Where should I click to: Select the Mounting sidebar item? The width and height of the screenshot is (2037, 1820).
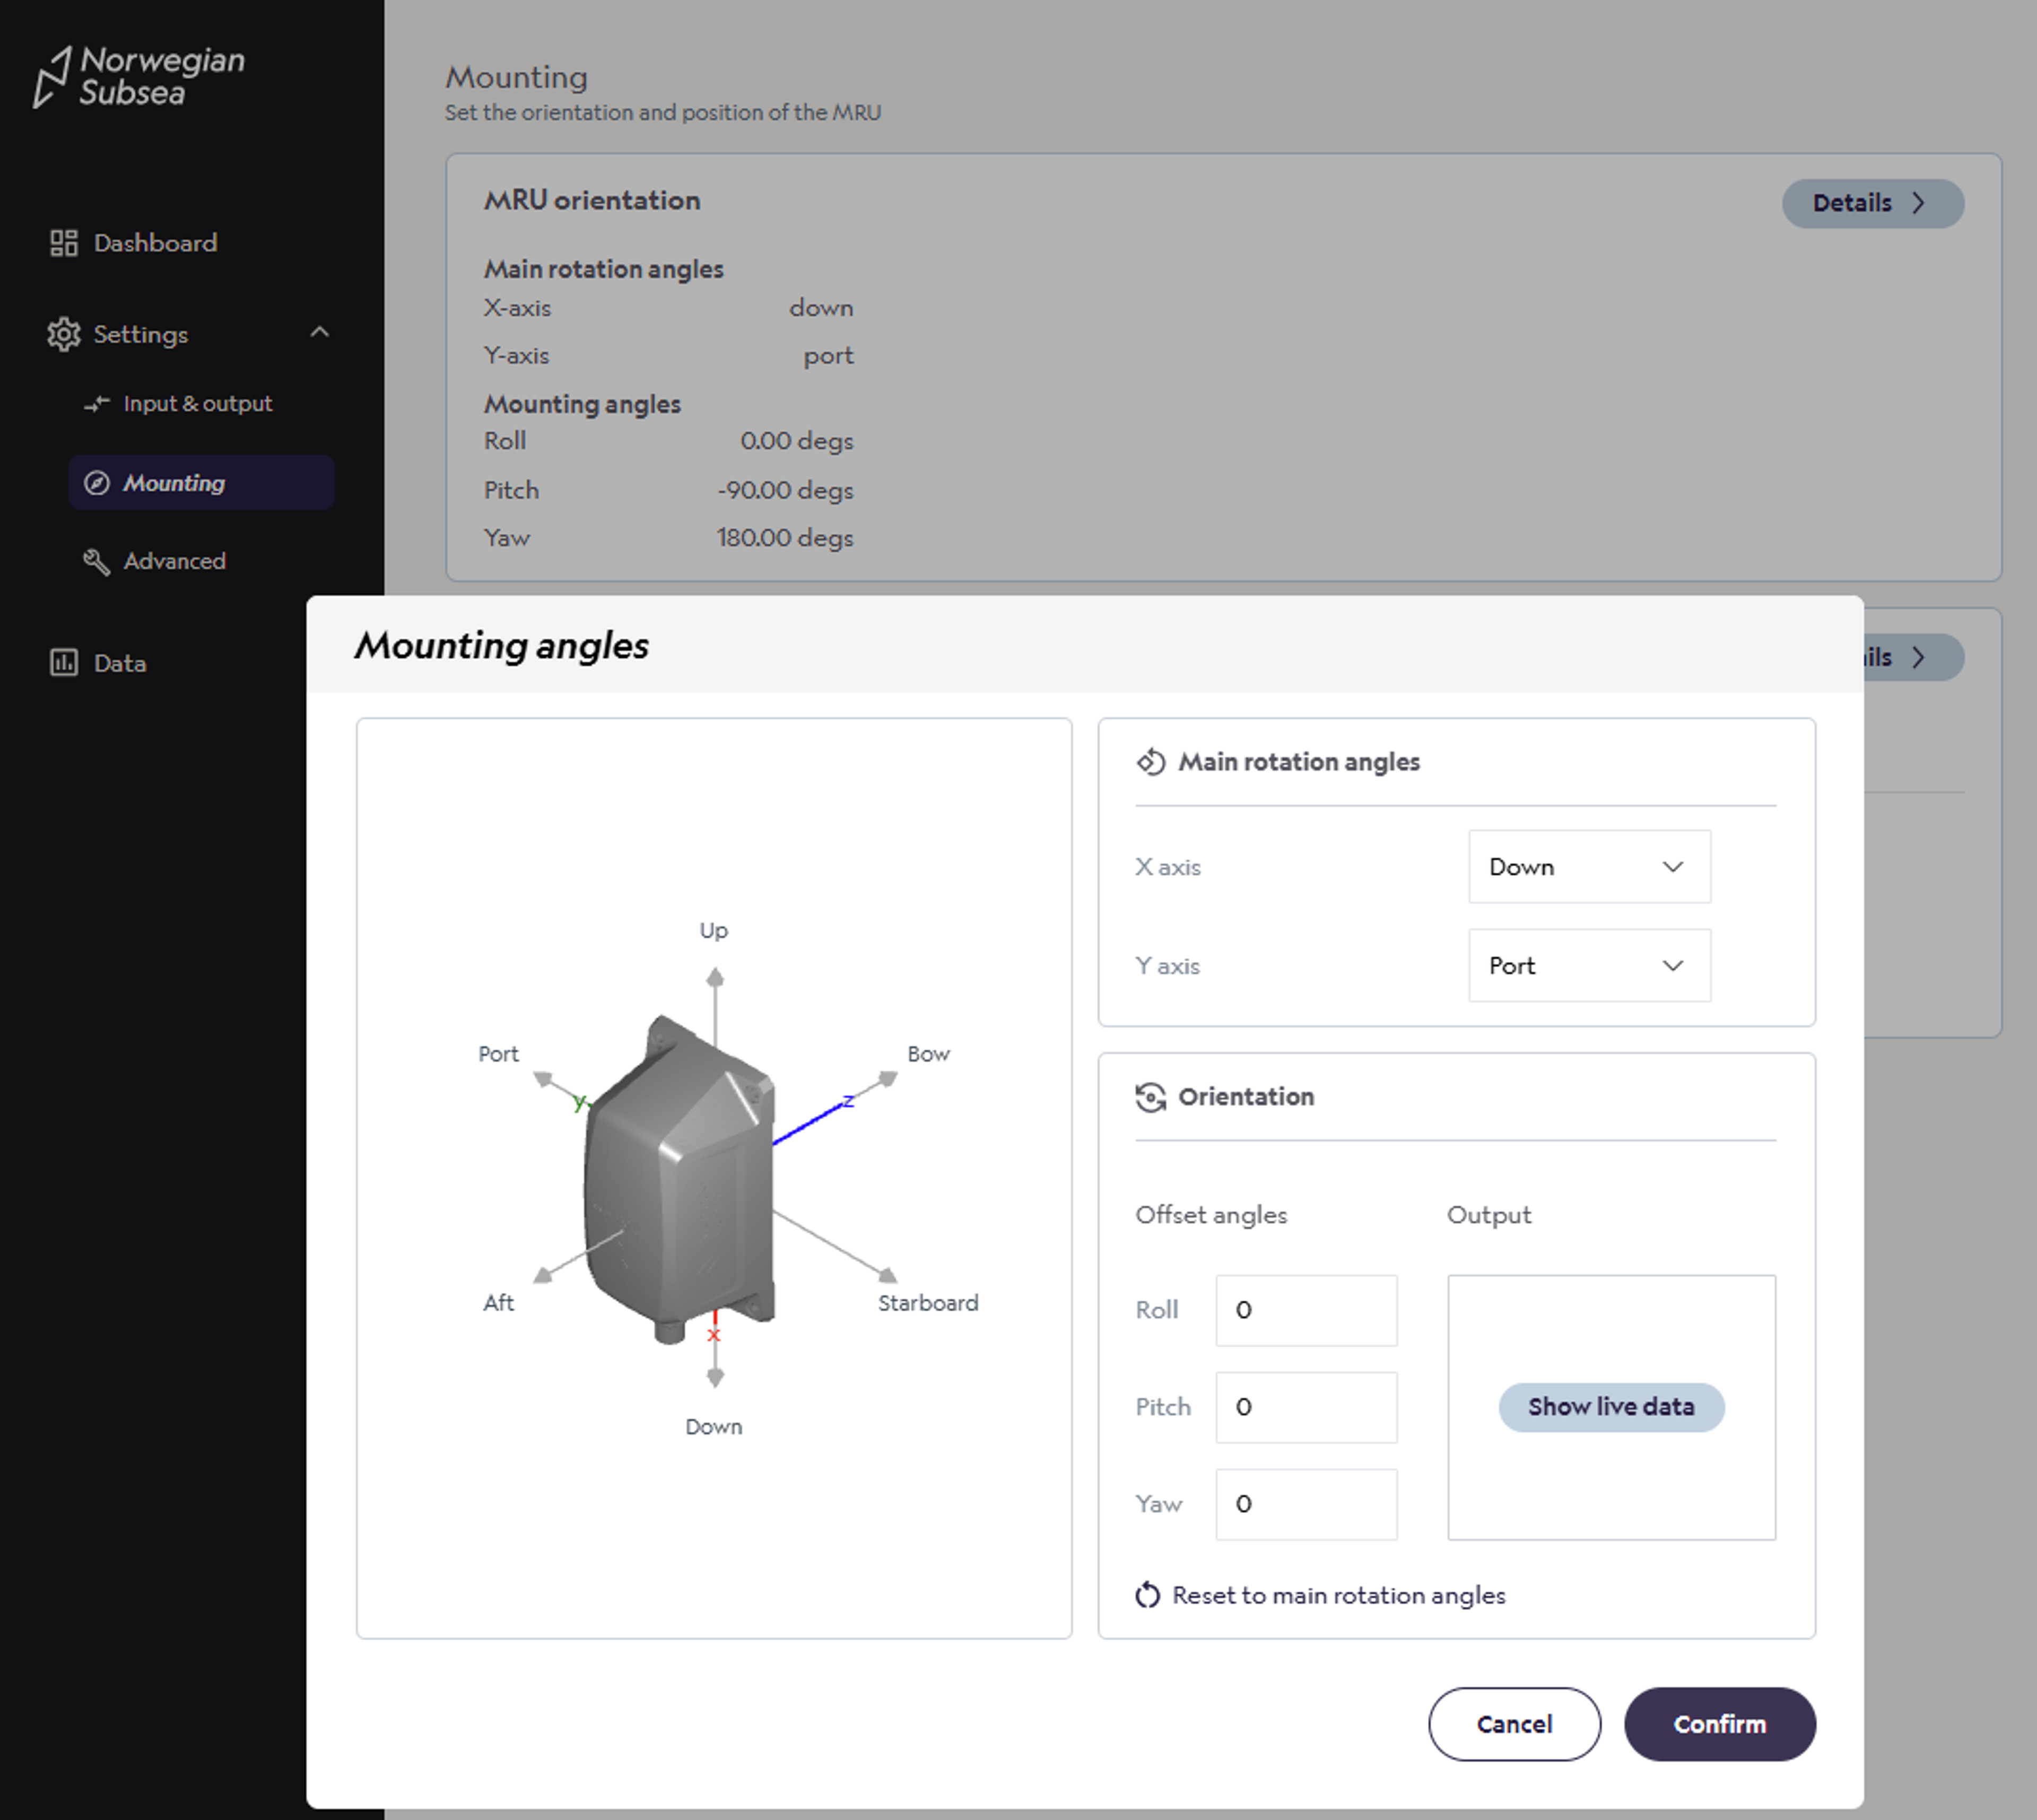pyautogui.click(x=201, y=483)
